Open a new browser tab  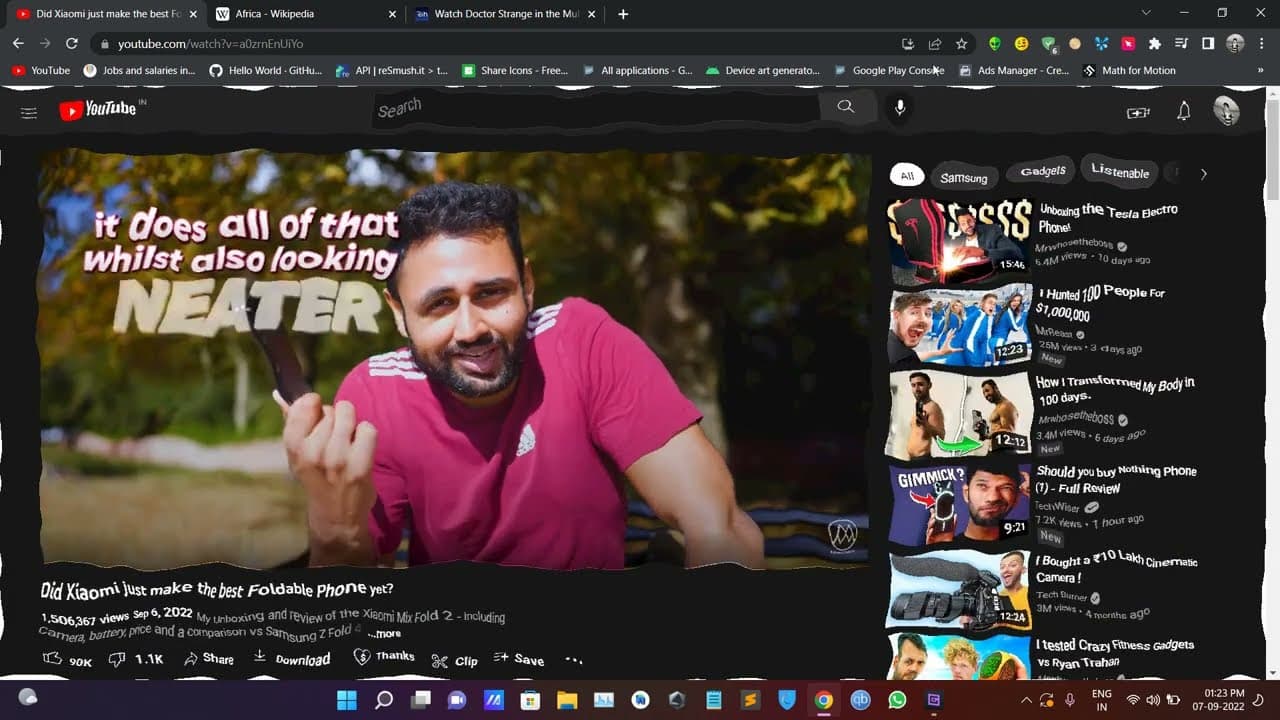click(623, 14)
